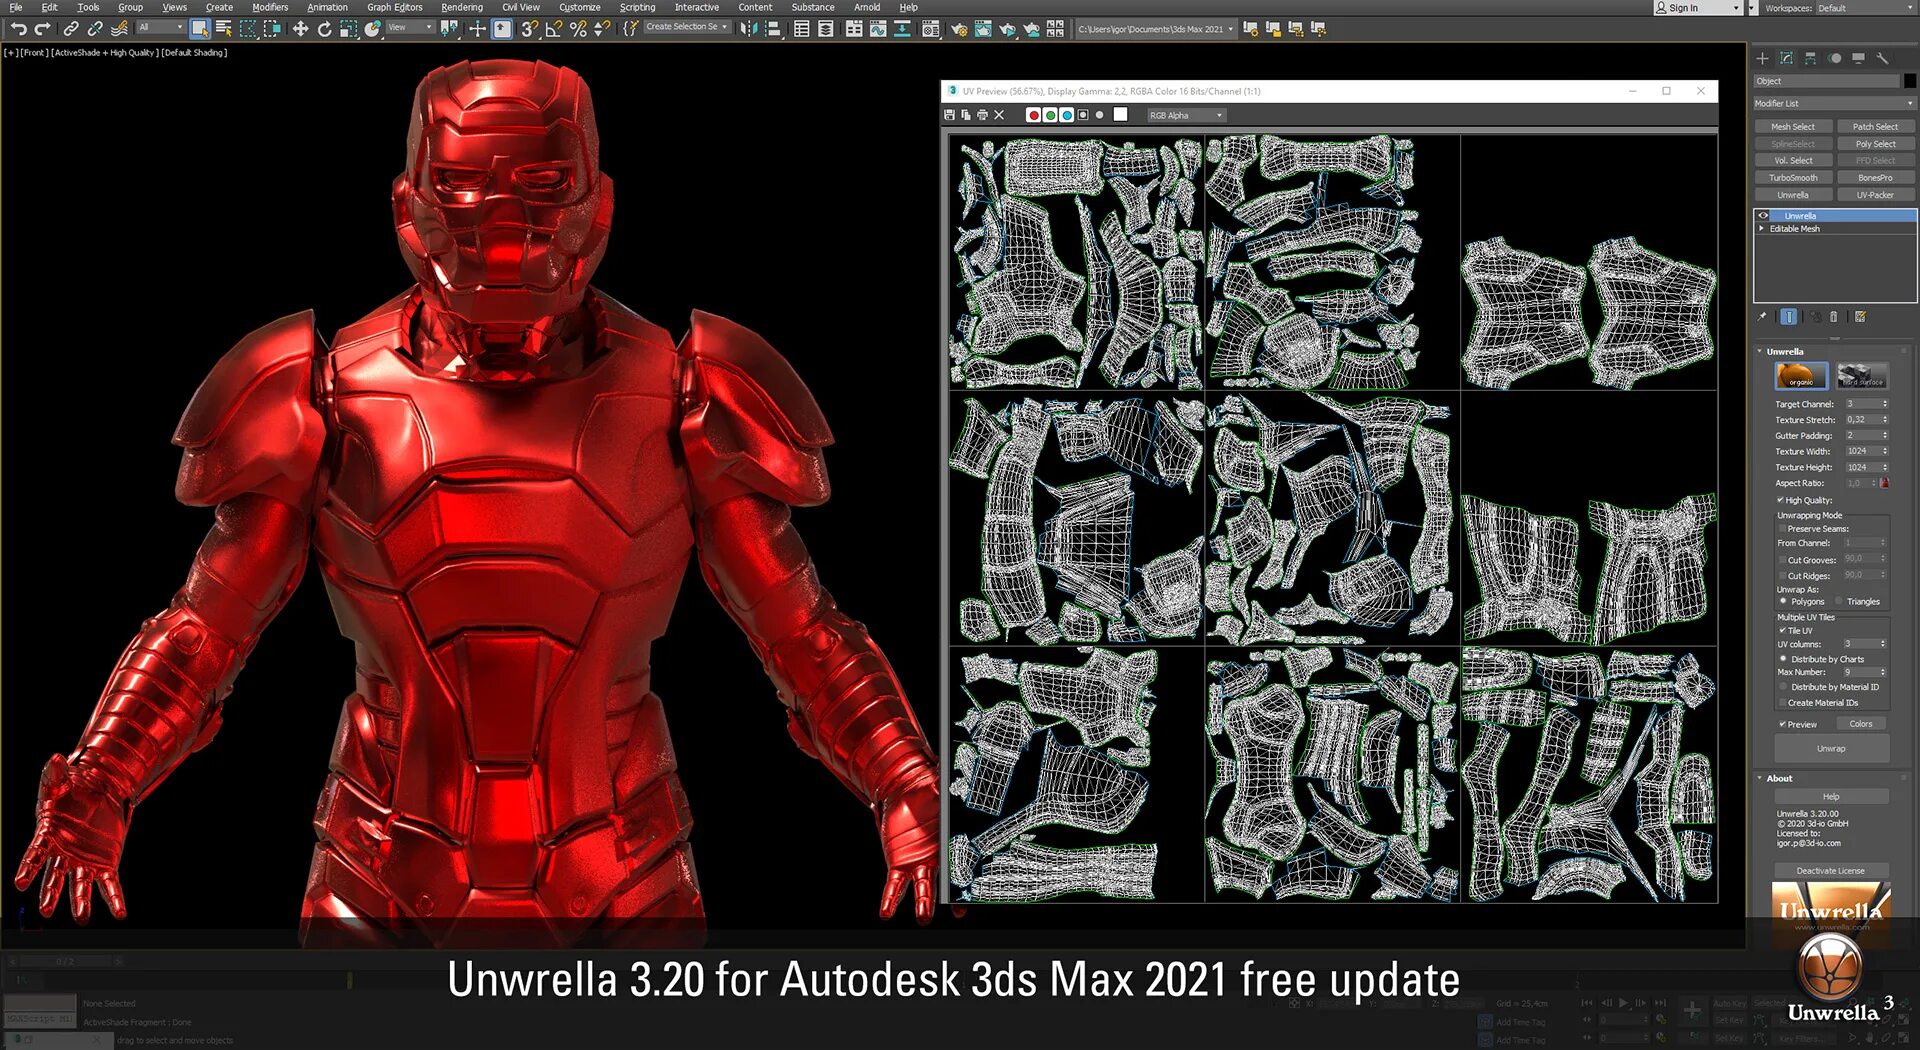This screenshot has height=1050, width=1920.
Task: Toggle Unwrella modifier eye visibility
Action: pos(1764,216)
